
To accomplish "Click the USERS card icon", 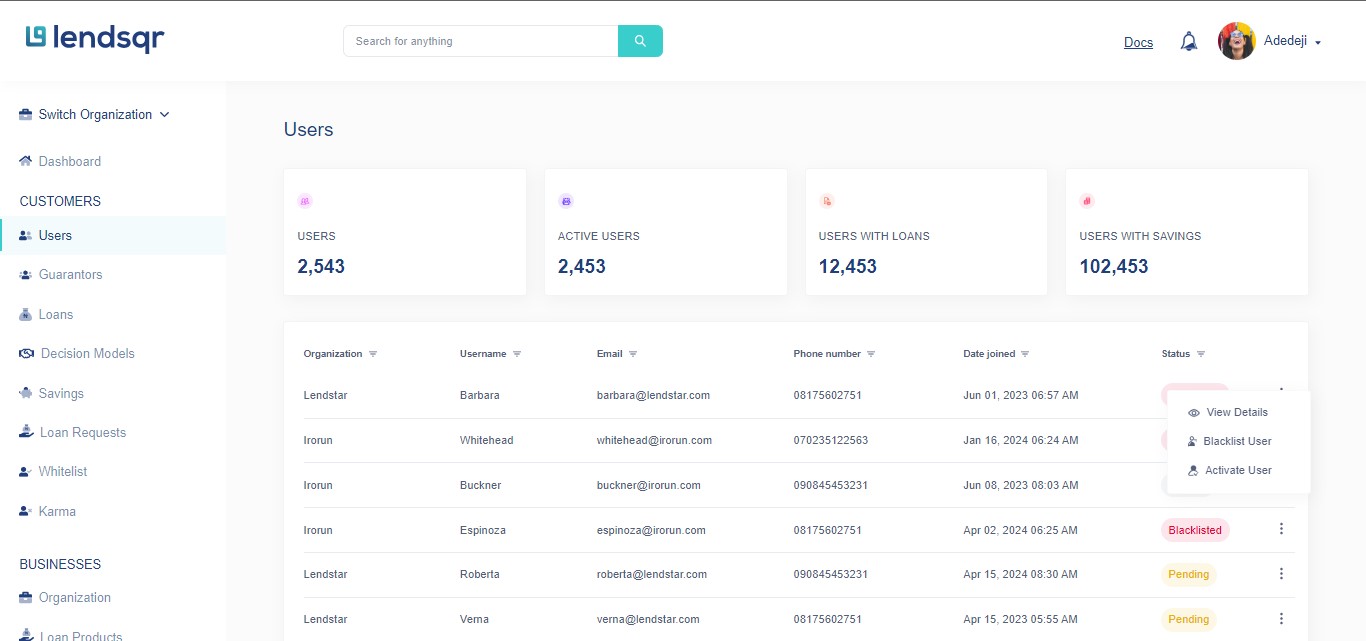I will tap(305, 201).
